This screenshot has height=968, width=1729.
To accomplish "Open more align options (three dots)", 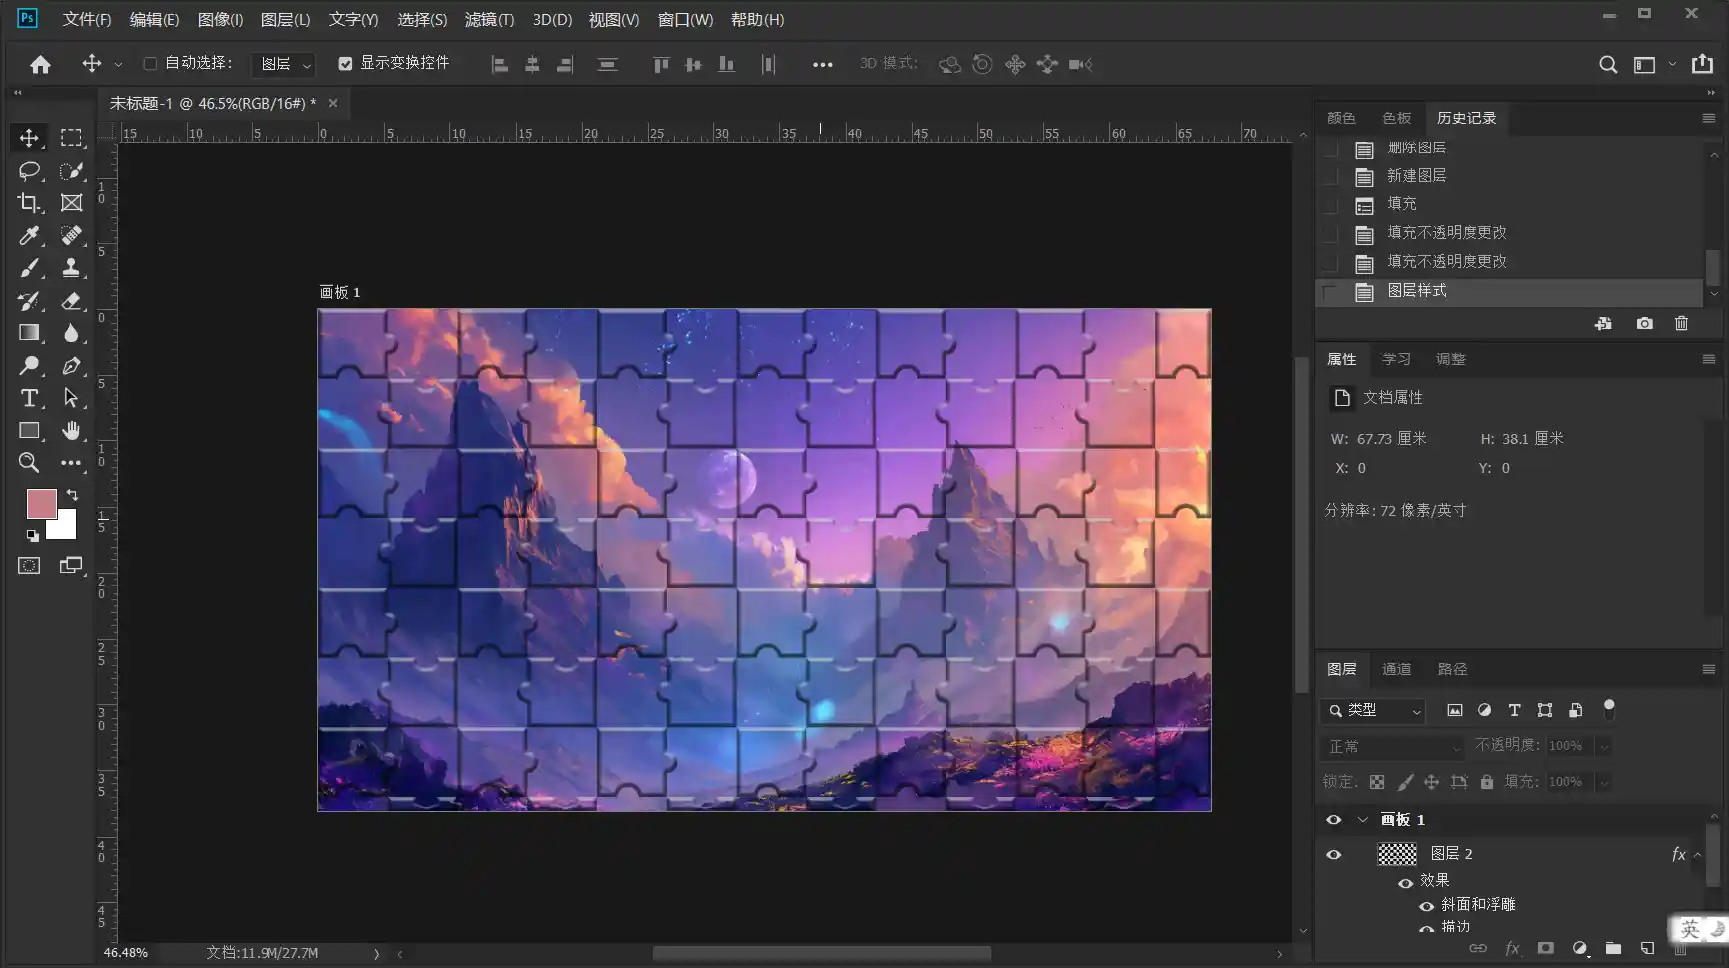I will (823, 65).
